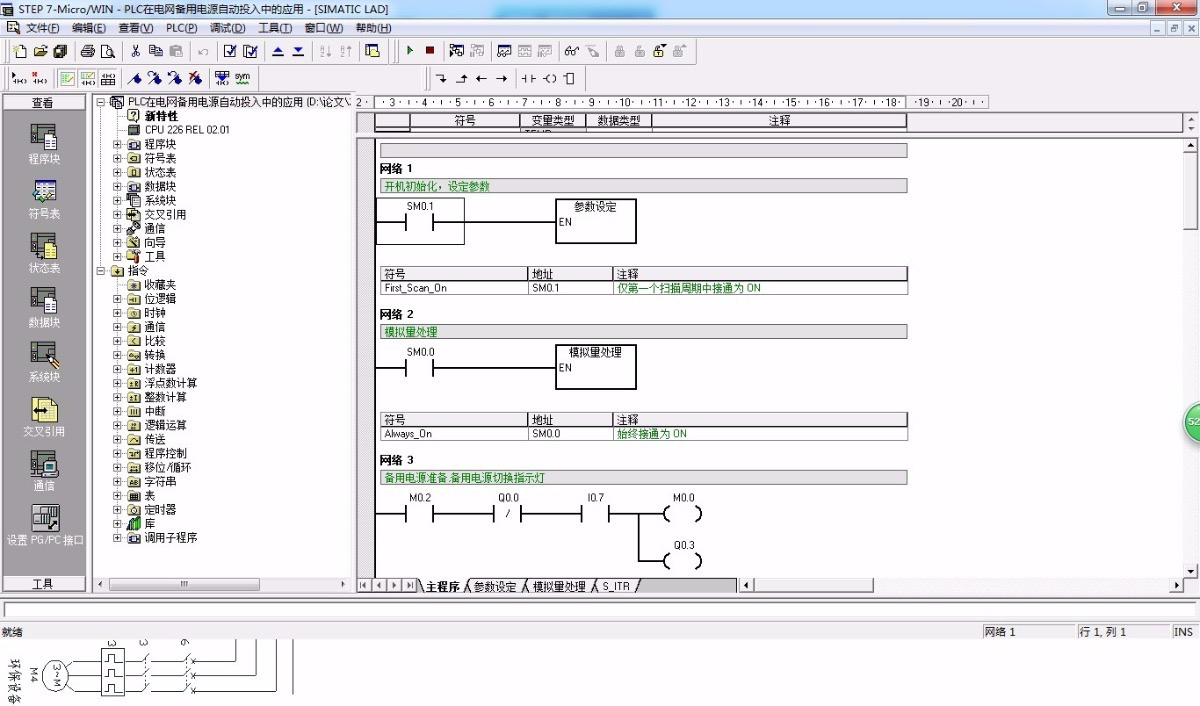Toggle network comments display icon

tap(87, 78)
